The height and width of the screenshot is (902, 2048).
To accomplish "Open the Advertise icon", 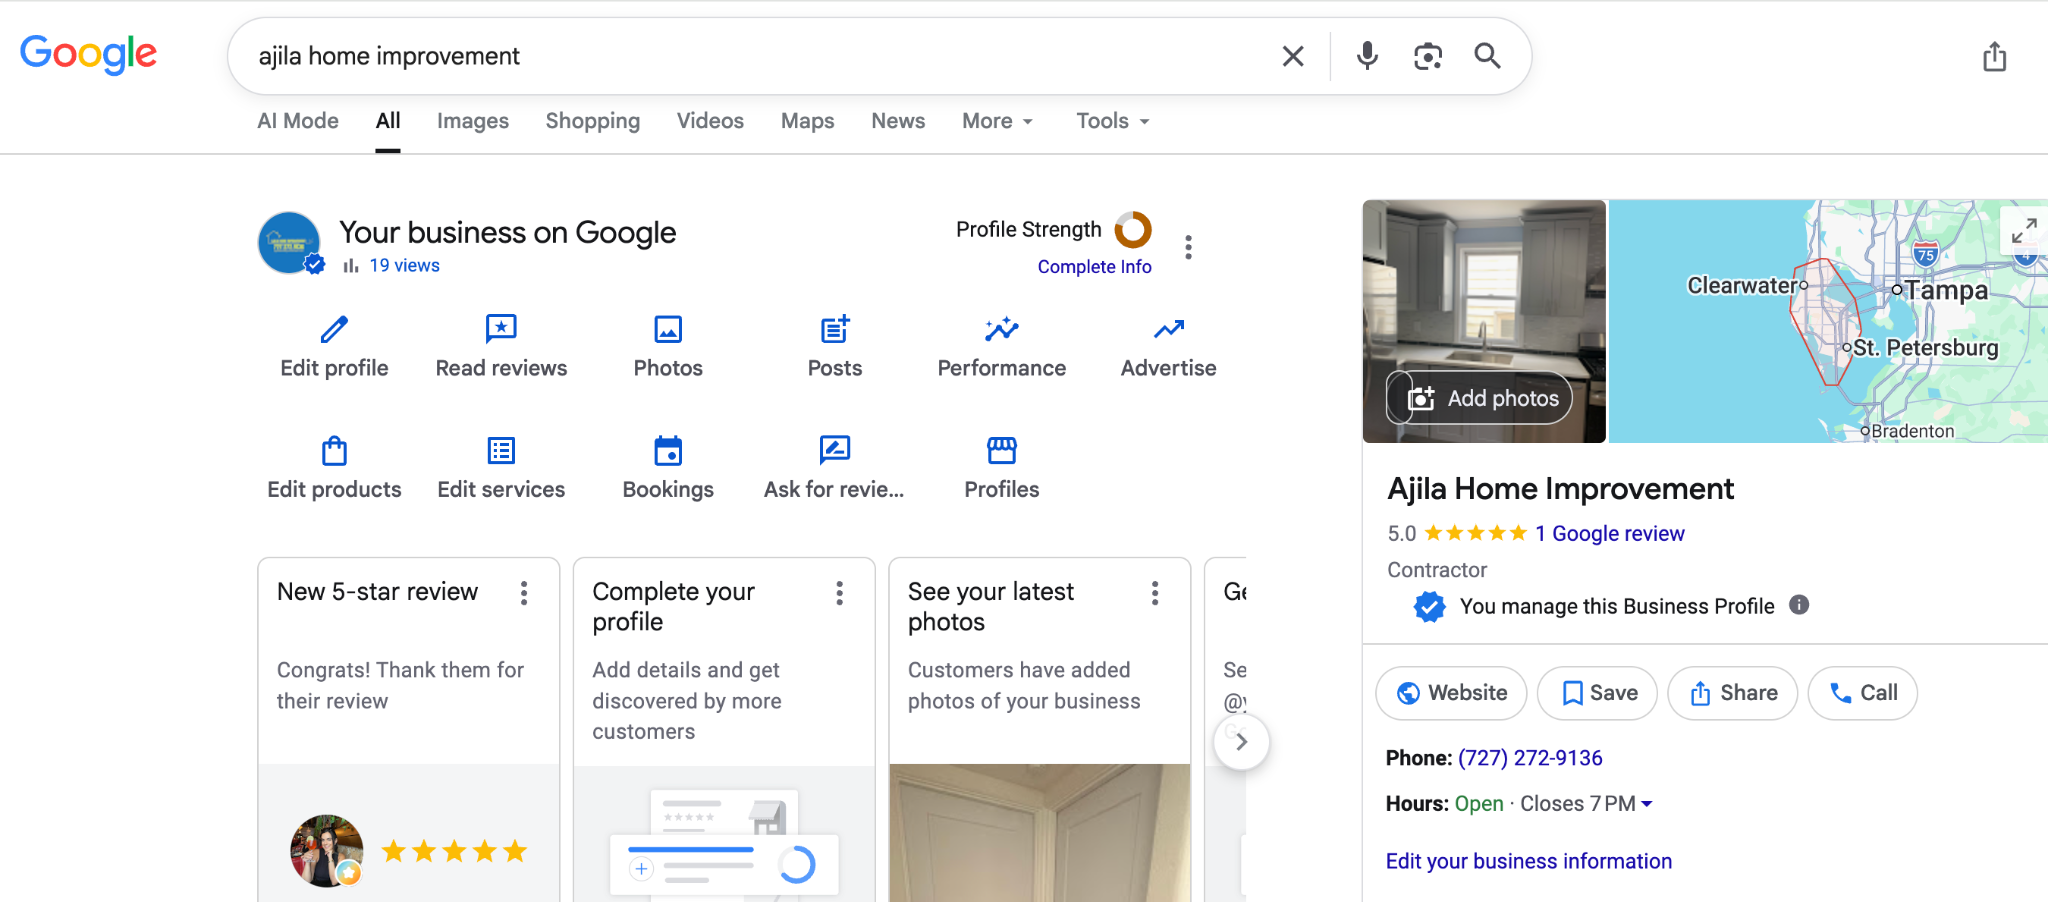I will coord(1168,329).
